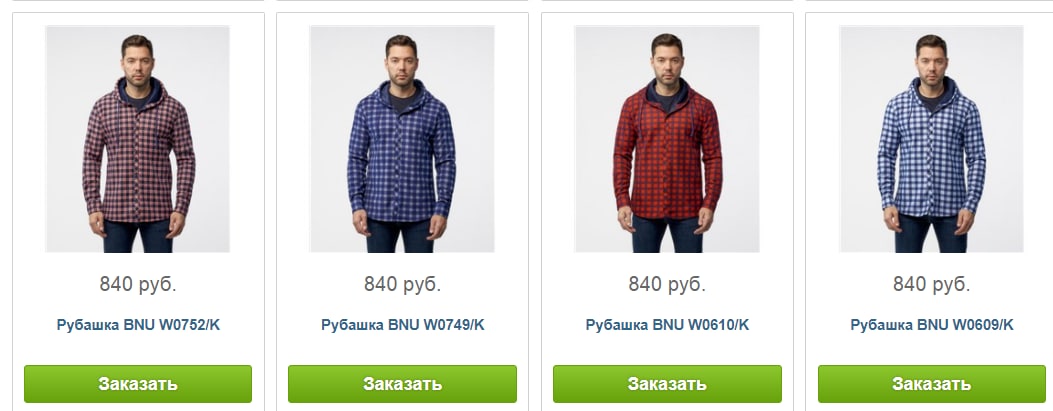Click the hood of the light blue shirt
This screenshot has width=1053, height=411.
[931, 94]
